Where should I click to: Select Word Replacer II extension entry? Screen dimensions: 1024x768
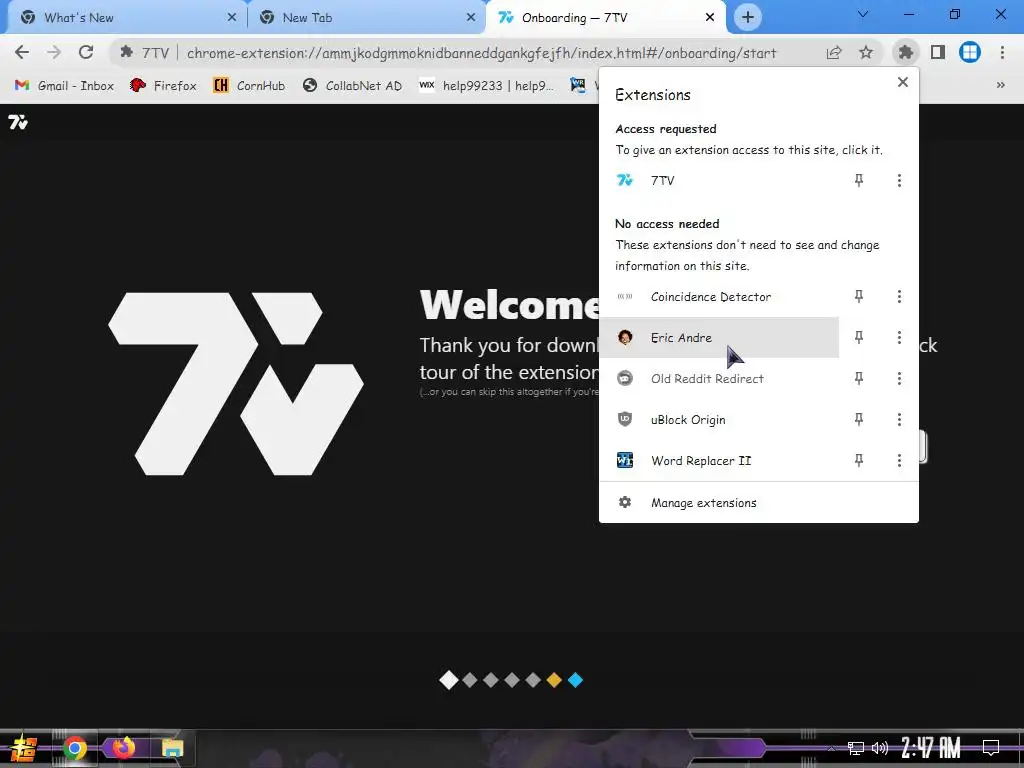(x=719, y=460)
